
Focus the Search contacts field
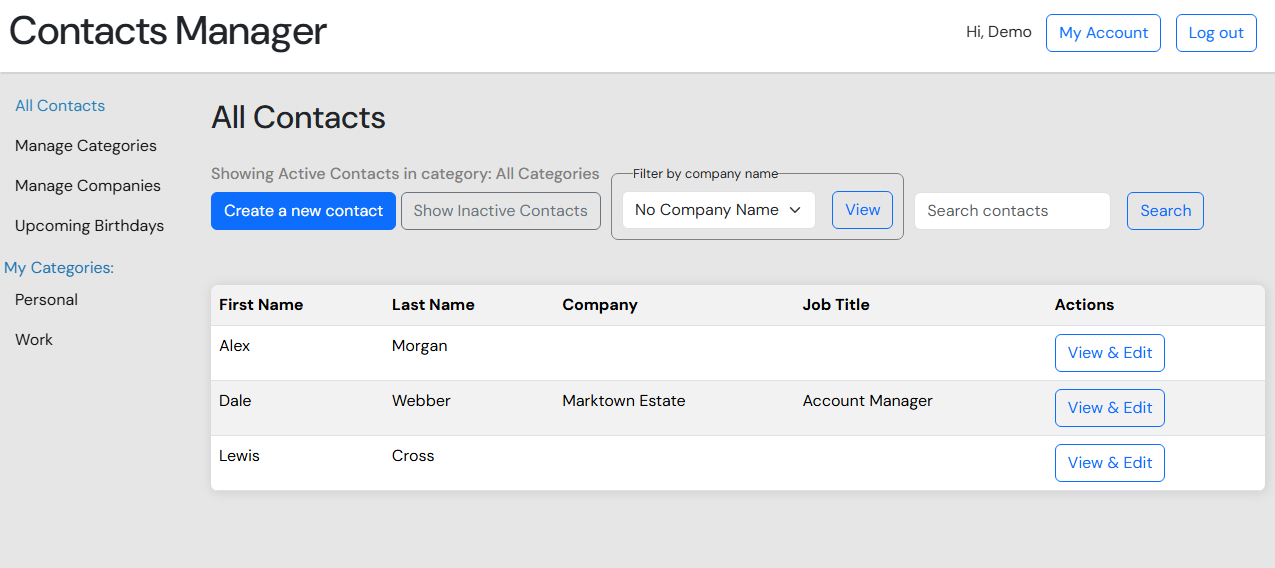pos(1012,211)
